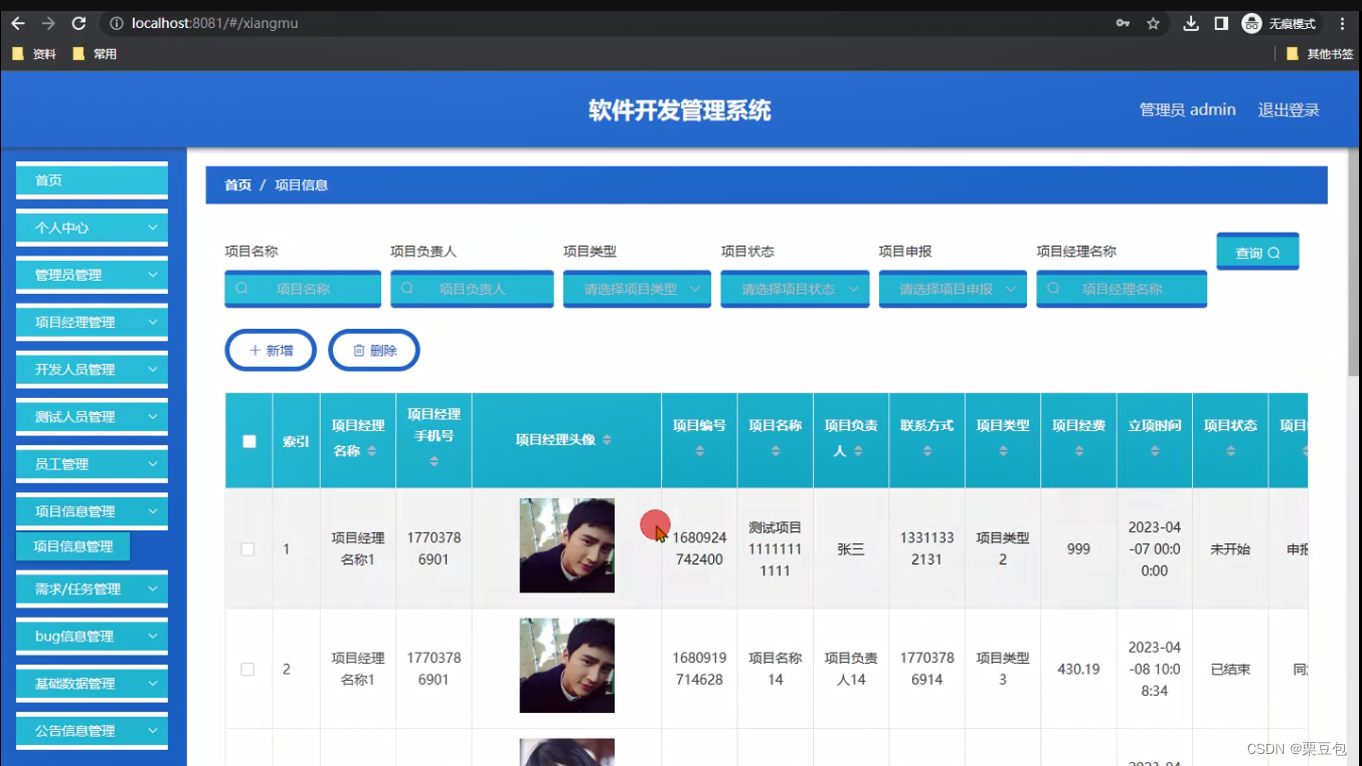
Task: Sort by 项目类型 column arrows
Action: click(1003, 451)
